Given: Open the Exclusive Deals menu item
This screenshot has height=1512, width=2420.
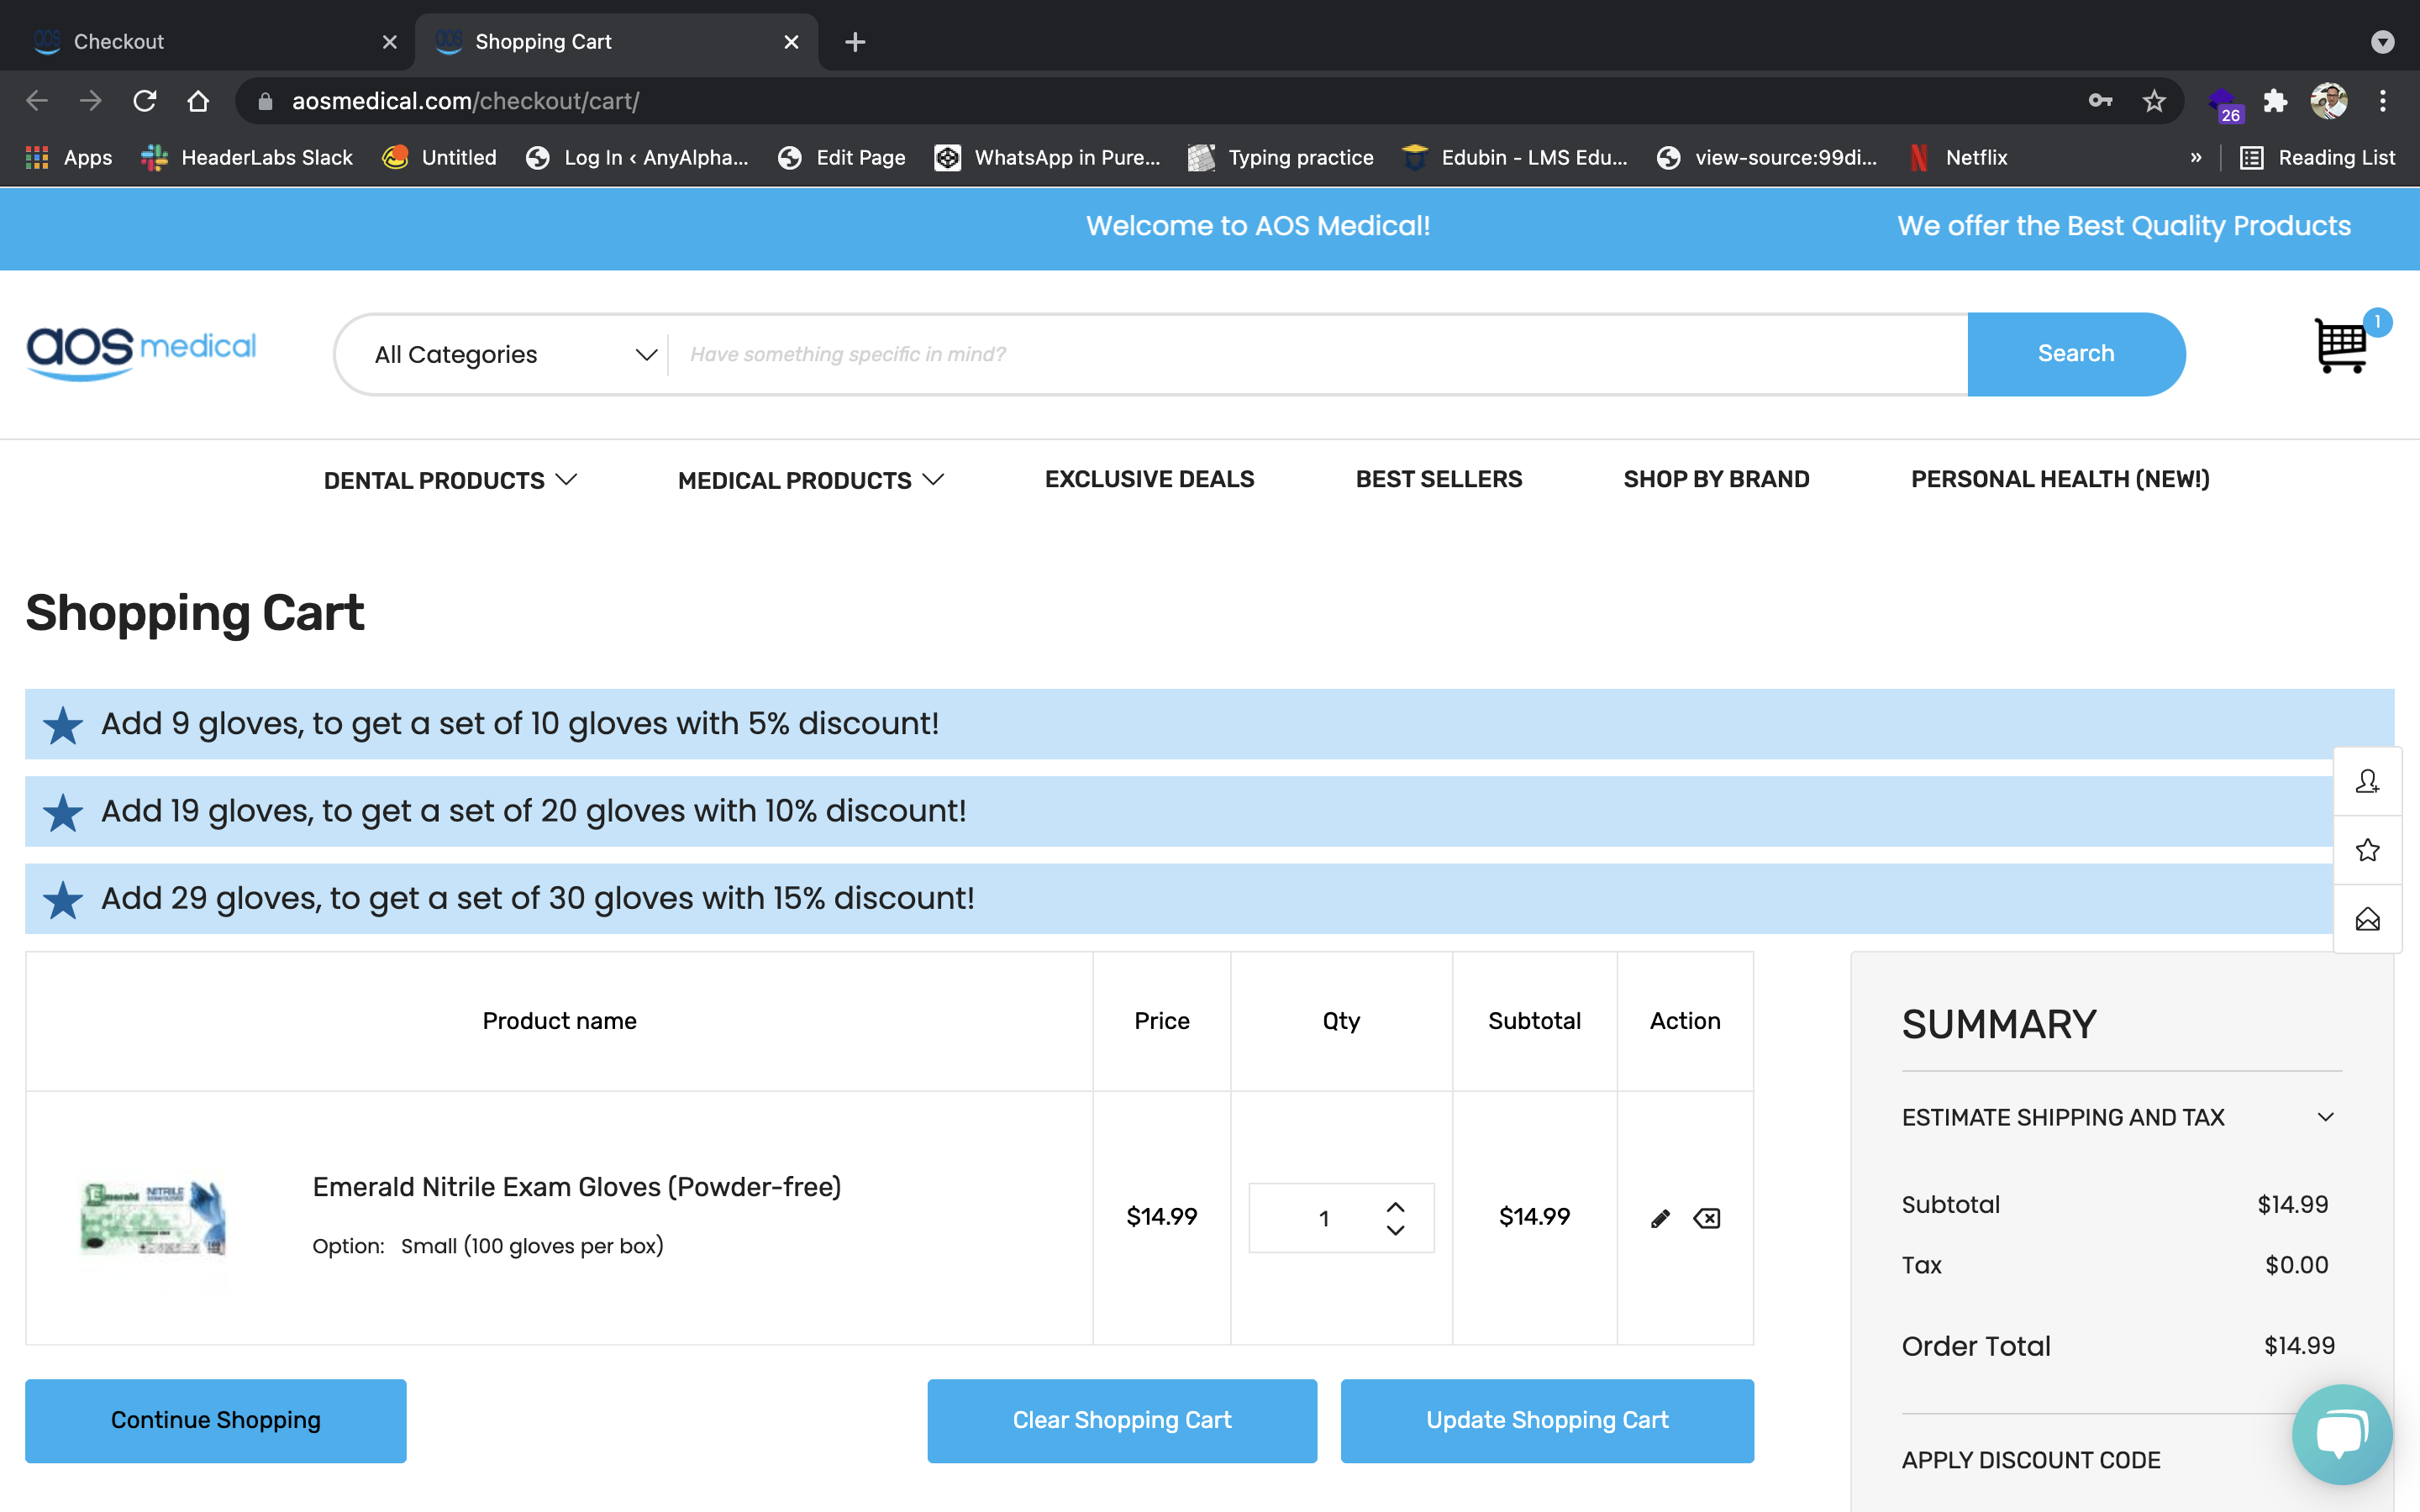Looking at the screenshot, I should [1149, 479].
